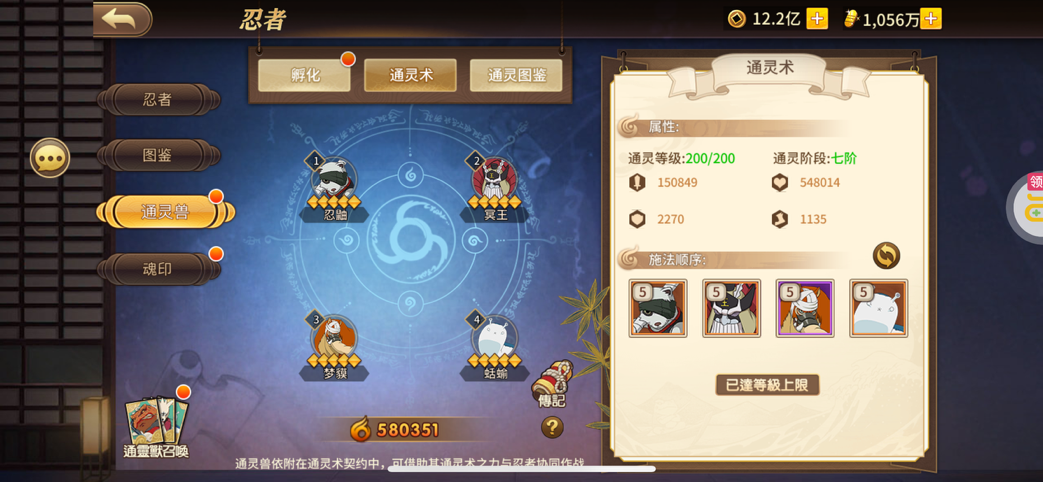Open the chat bubble icon
Viewport: 1043px width, 482px height.
click(x=50, y=158)
